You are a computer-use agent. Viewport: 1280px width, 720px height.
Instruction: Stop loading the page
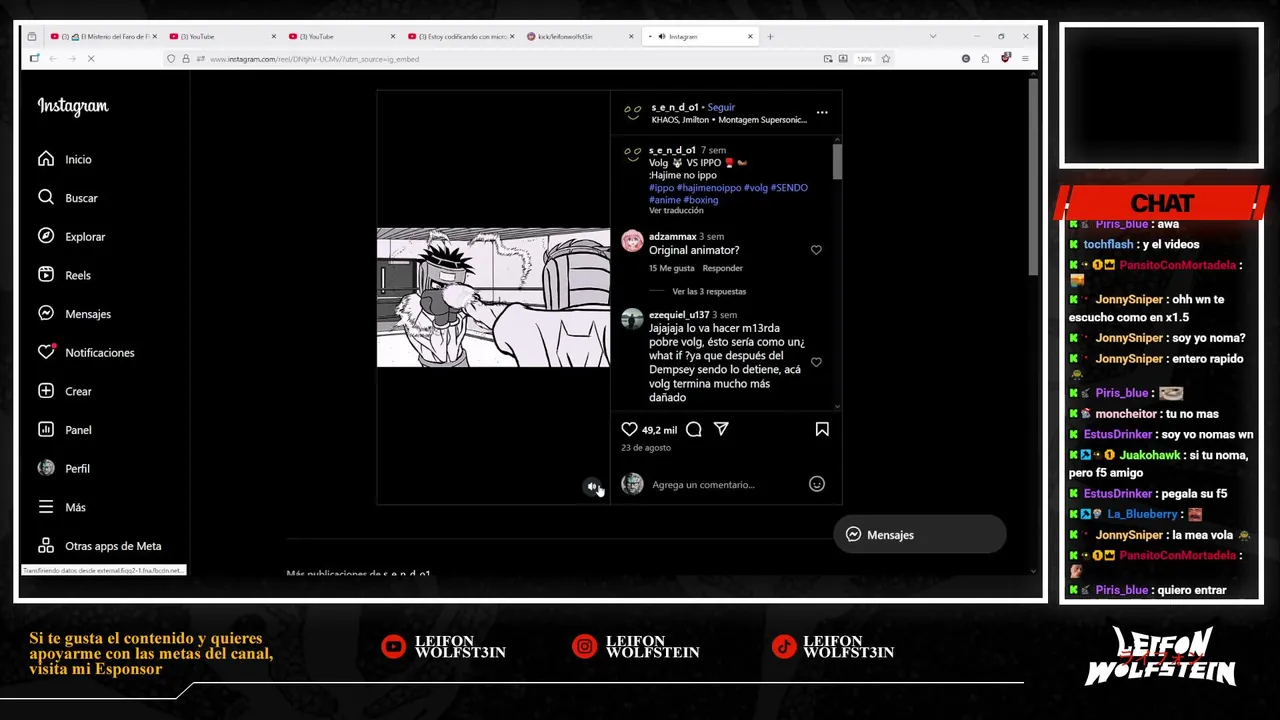[90, 59]
